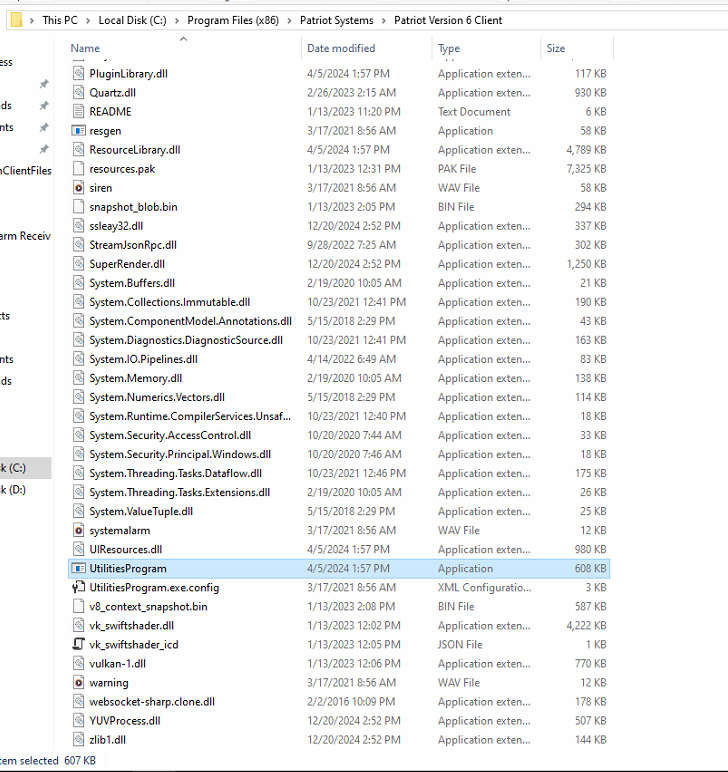
Task: Click the UtilitiesProgram application icon
Action: tap(79, 568)
